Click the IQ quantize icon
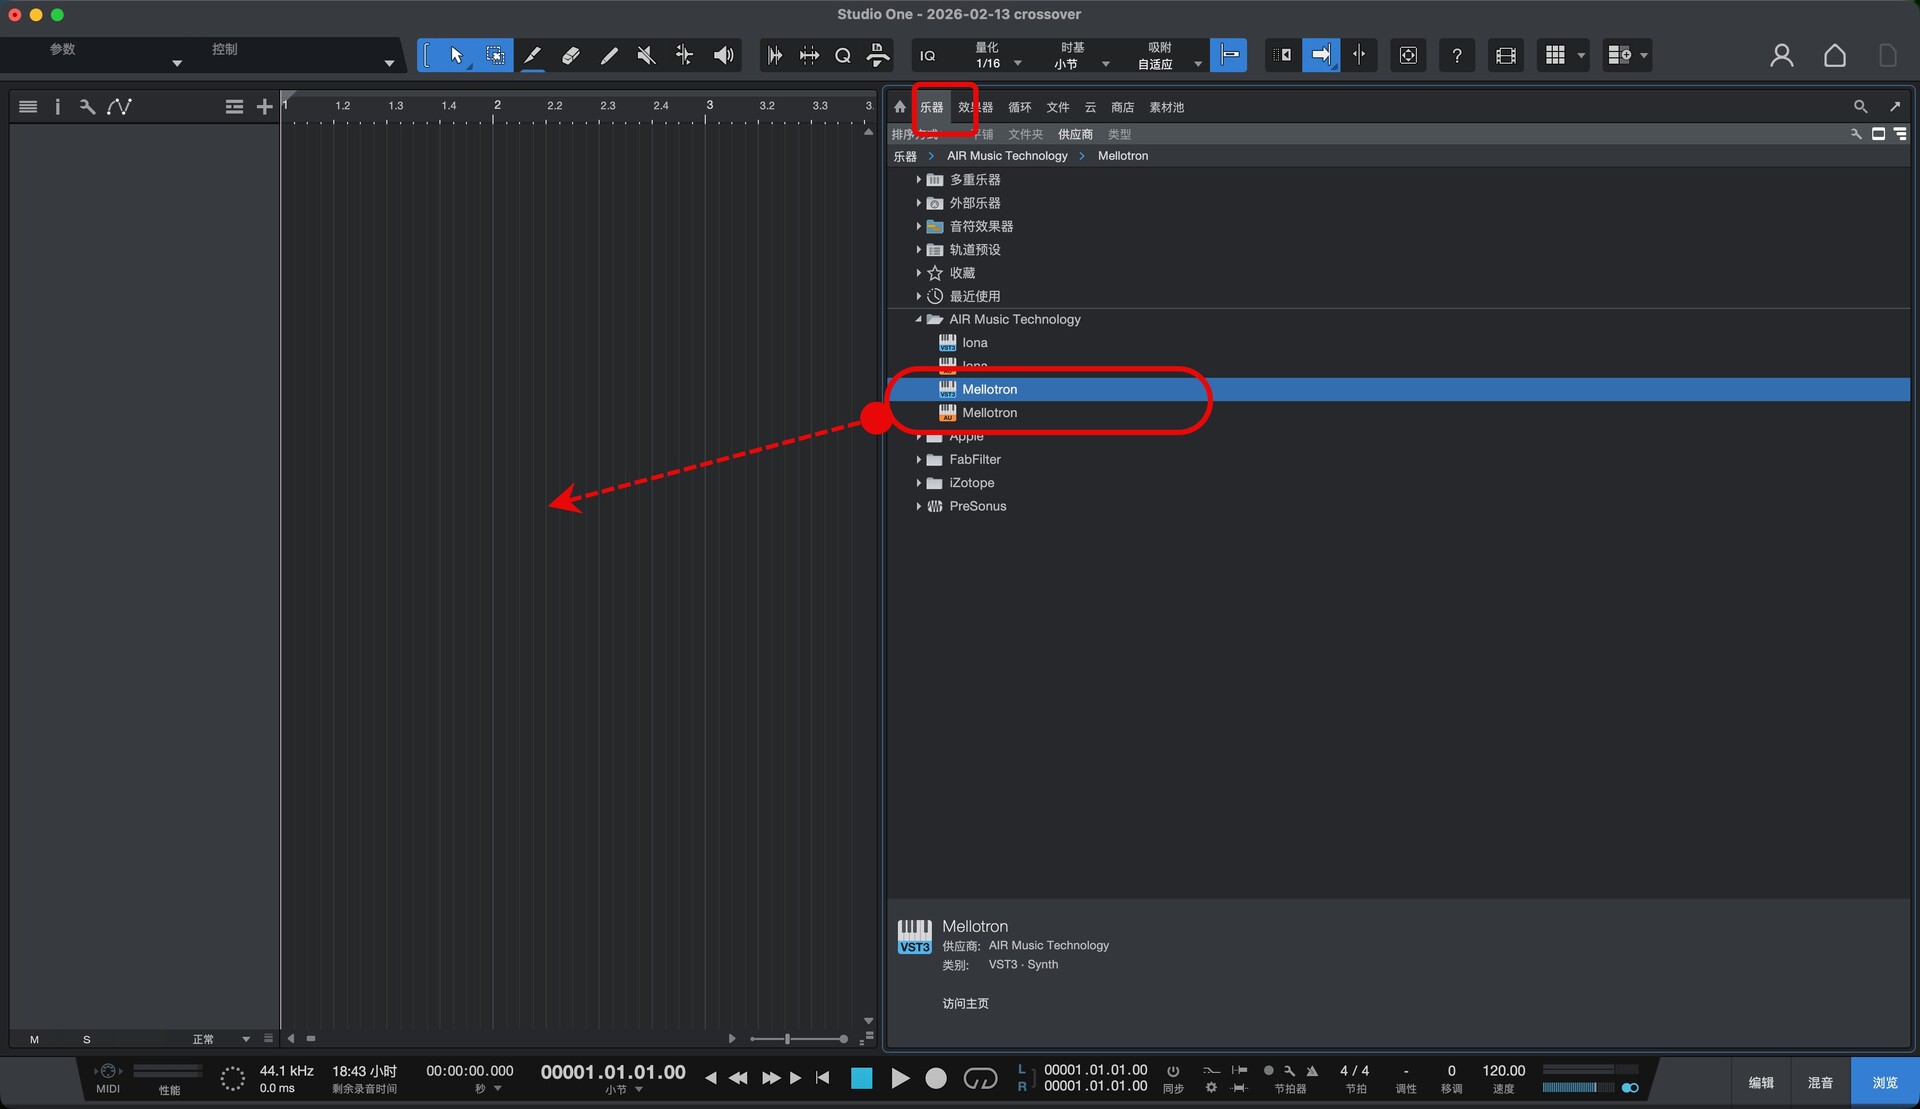 928,56
